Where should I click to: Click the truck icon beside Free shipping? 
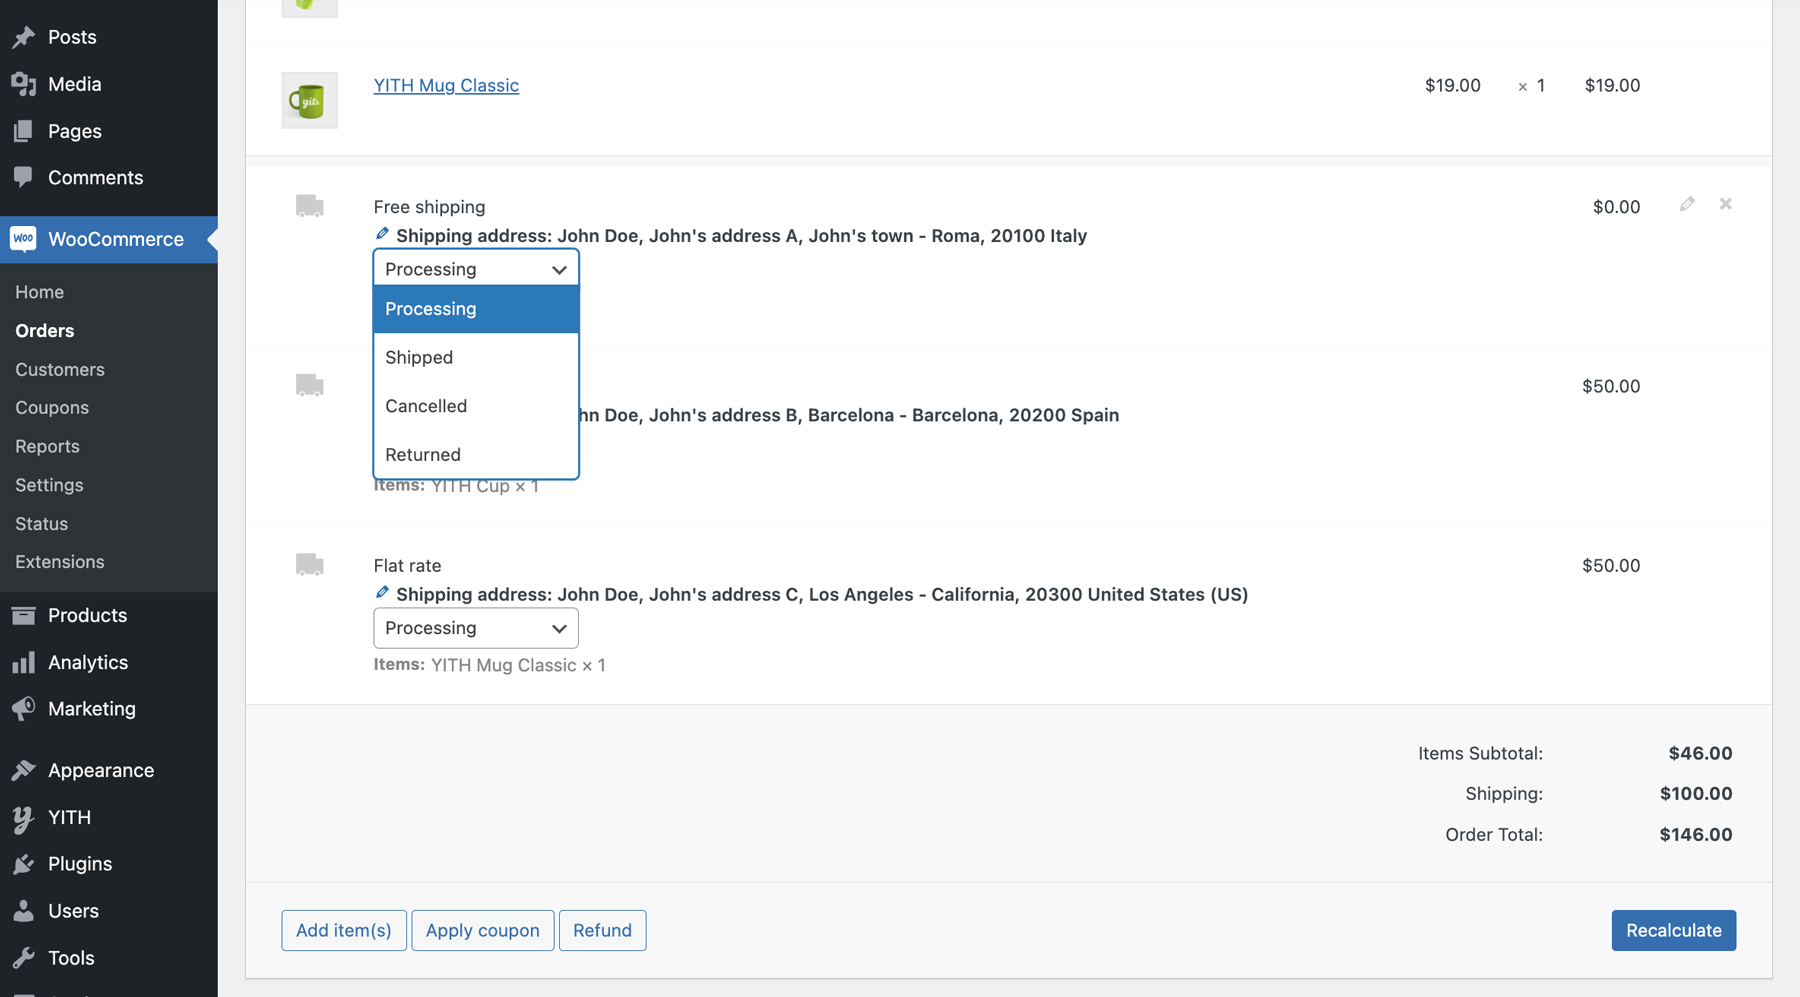(309, 206)
